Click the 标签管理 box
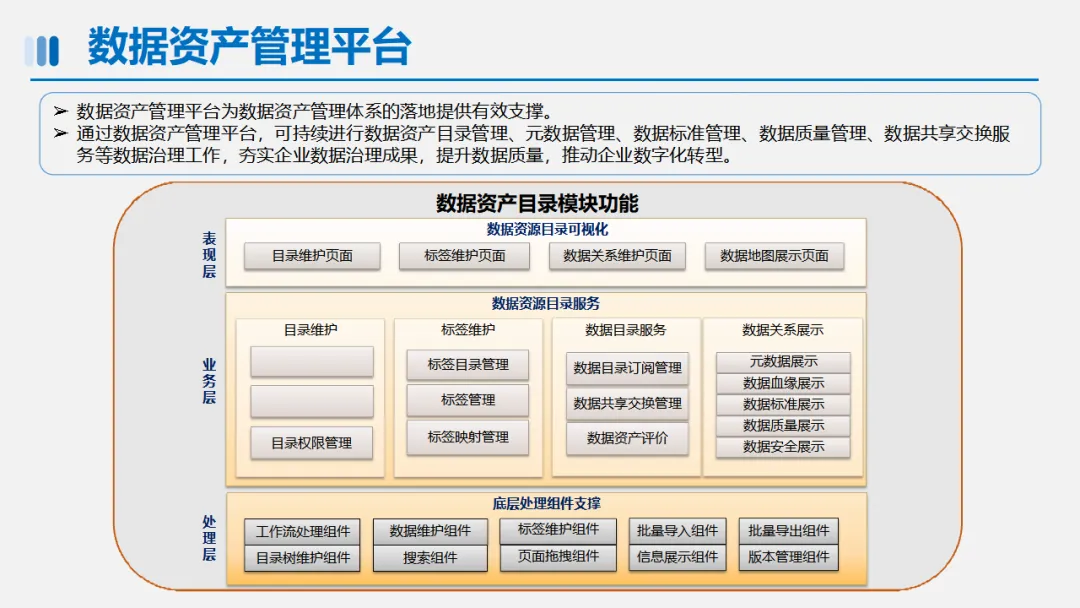This screenshot has width=1080, height=608. [468, 400]
